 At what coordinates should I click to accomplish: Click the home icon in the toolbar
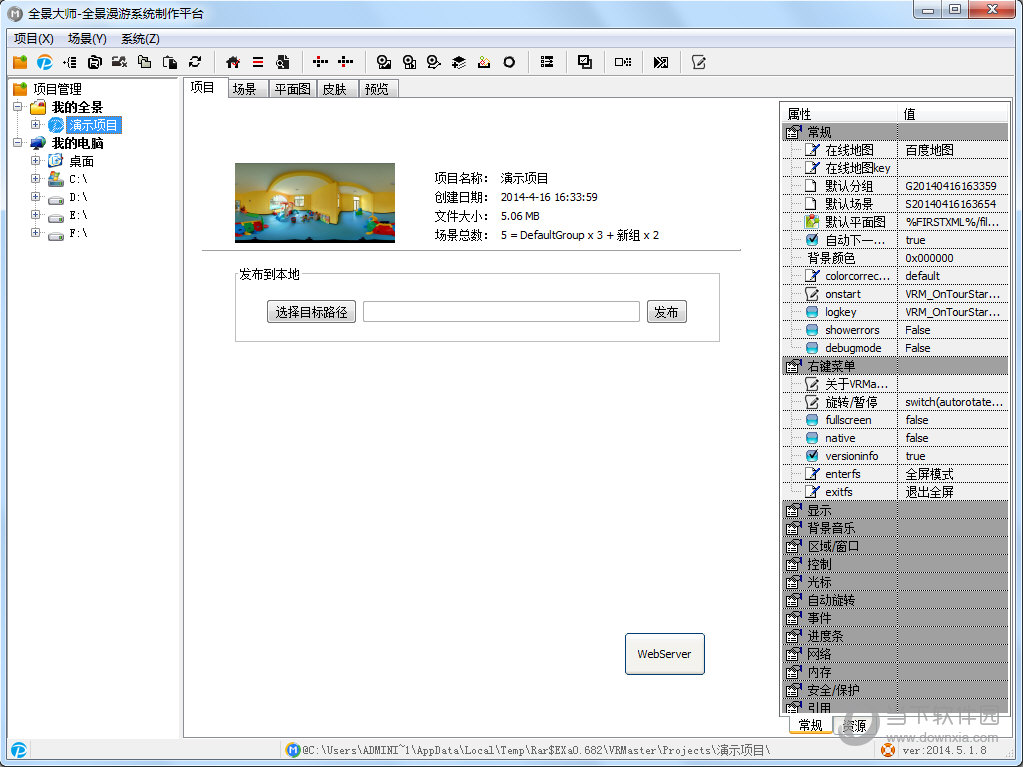[x=233, y=62]
